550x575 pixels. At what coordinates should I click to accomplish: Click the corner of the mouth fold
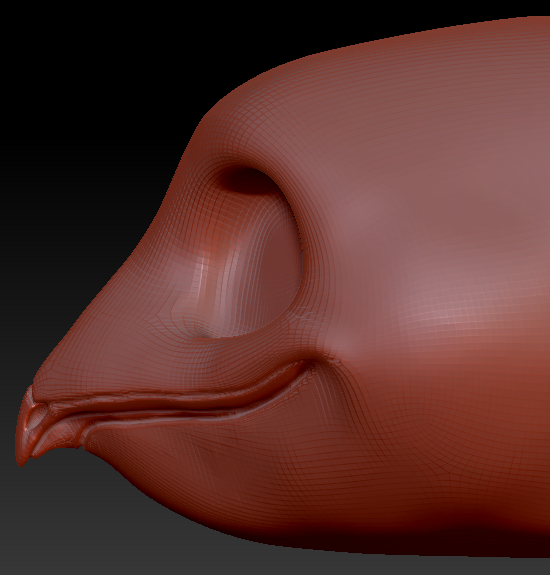point(312,361)
